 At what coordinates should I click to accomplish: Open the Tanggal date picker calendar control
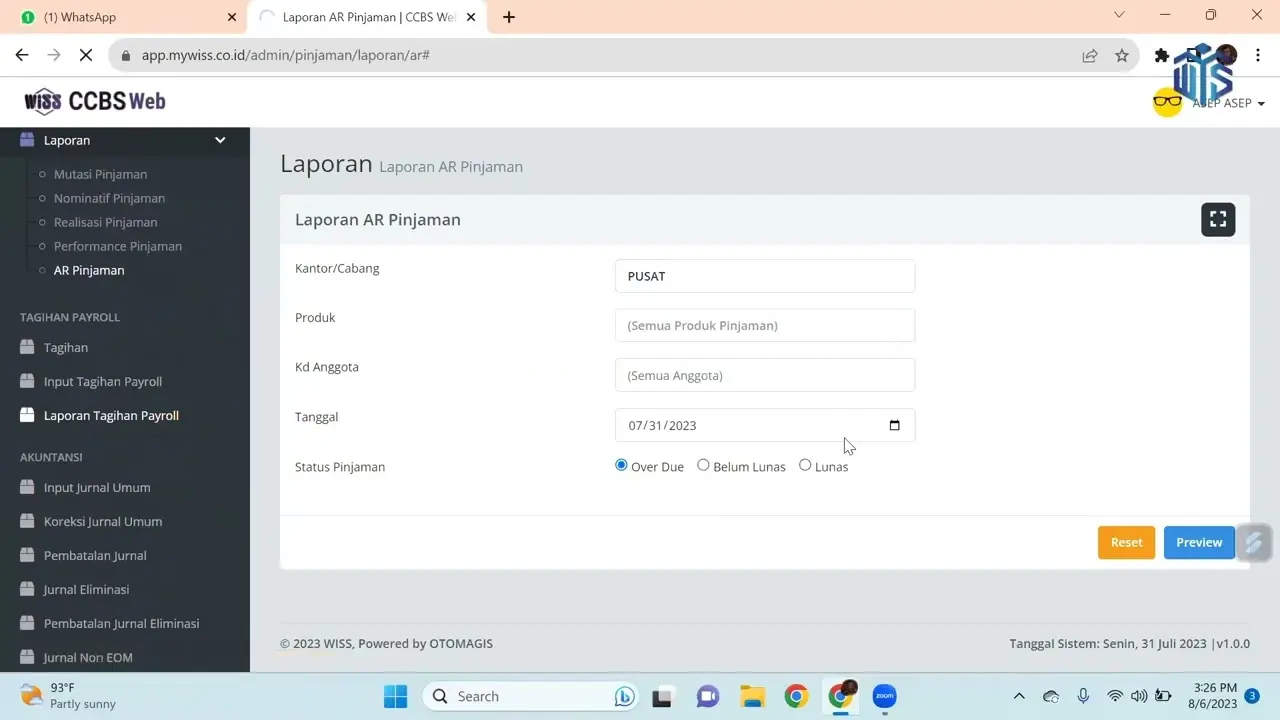click(x=894, y=425)
